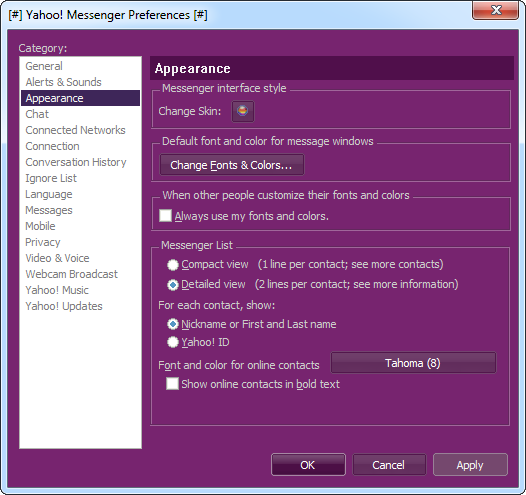Check Show online contacts in bold text
The width and height of the screenshot is (526, 495).
172,384
